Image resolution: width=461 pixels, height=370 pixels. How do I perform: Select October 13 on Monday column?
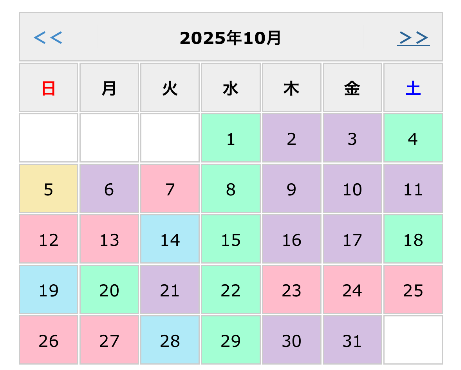109,239
